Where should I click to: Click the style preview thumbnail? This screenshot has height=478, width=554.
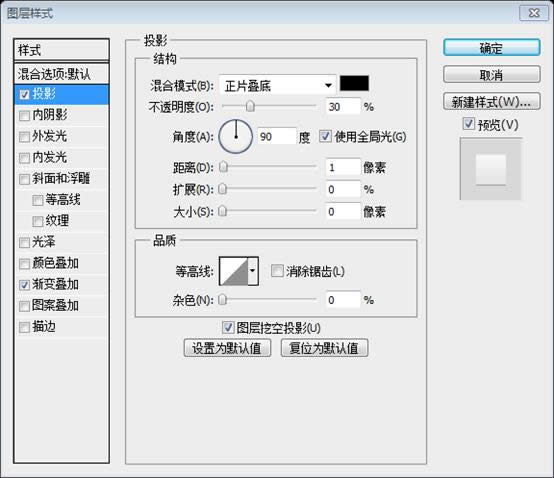(x=491, y=169)
